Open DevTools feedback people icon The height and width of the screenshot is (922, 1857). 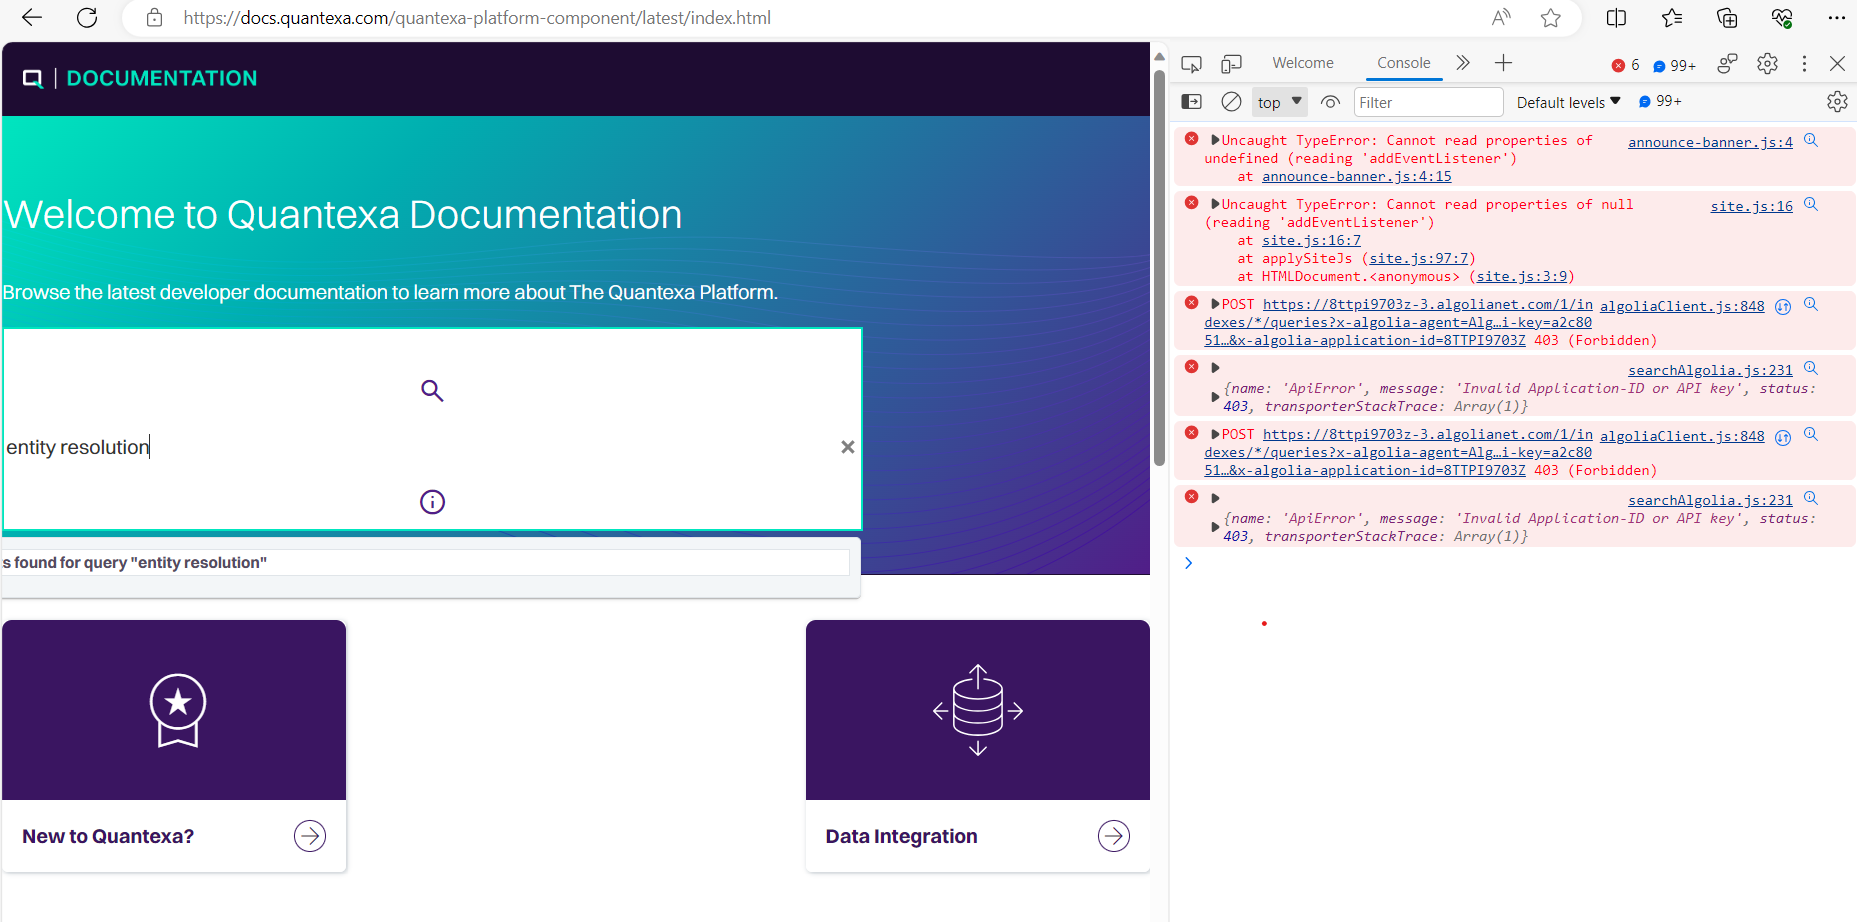coord(1727,64)
